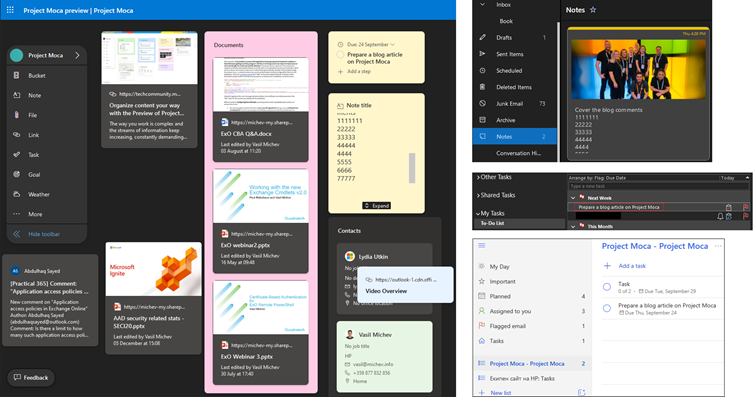Viewport: 756px width, 397px height.
Task: Select the Bucket icon in toolbar
Action: 16,75
